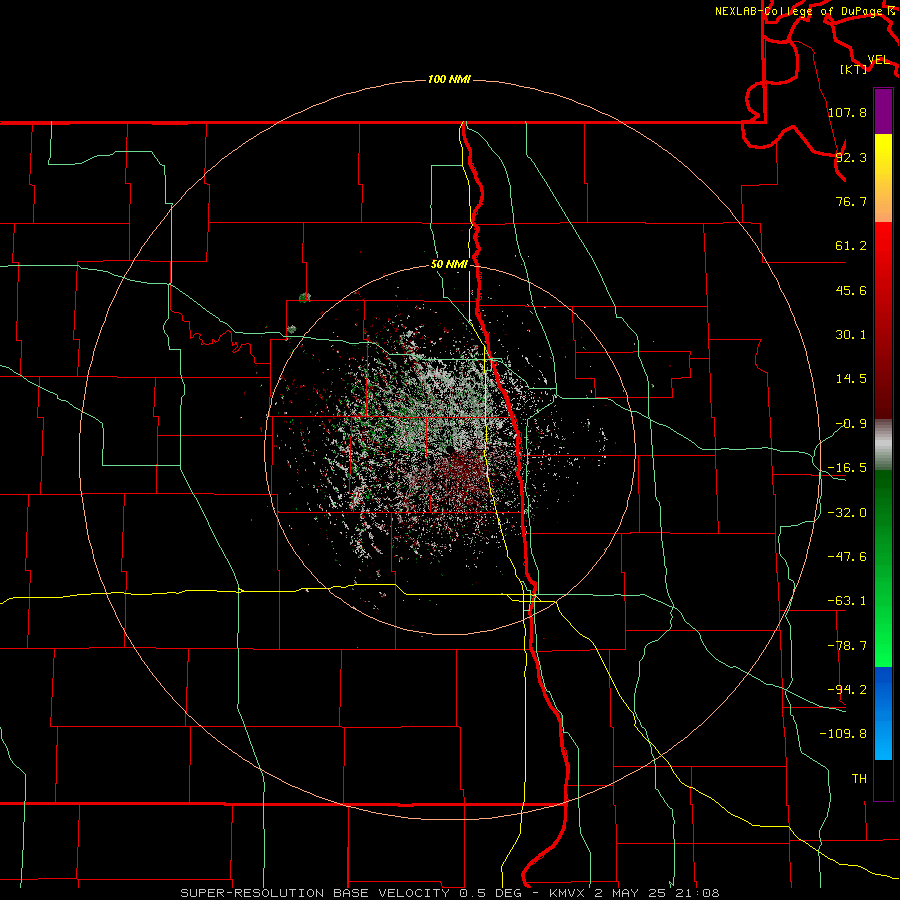Click the -109.8 velocity scale value
Viewport: 900px width, 900px height.
[x=843, y=734]
